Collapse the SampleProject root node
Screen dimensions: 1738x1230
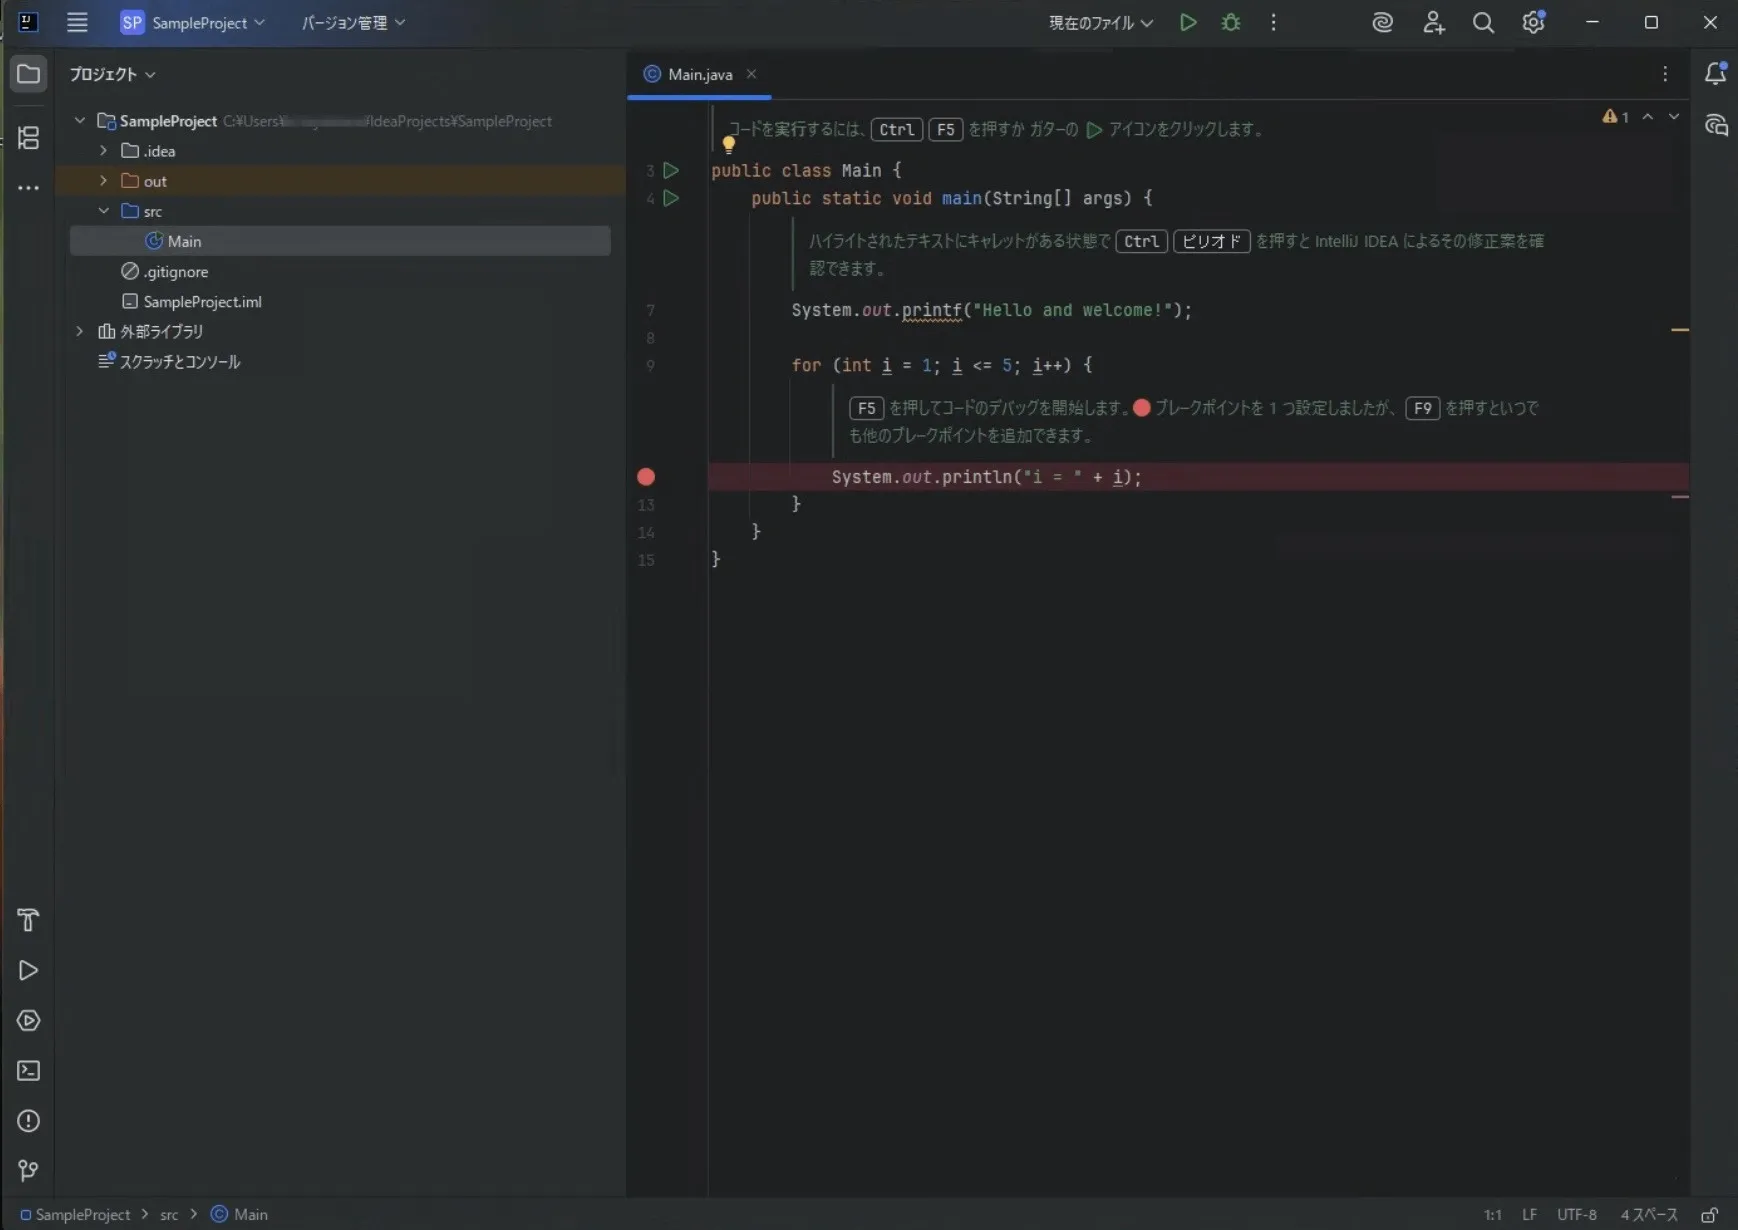click(x=80, y=121)
